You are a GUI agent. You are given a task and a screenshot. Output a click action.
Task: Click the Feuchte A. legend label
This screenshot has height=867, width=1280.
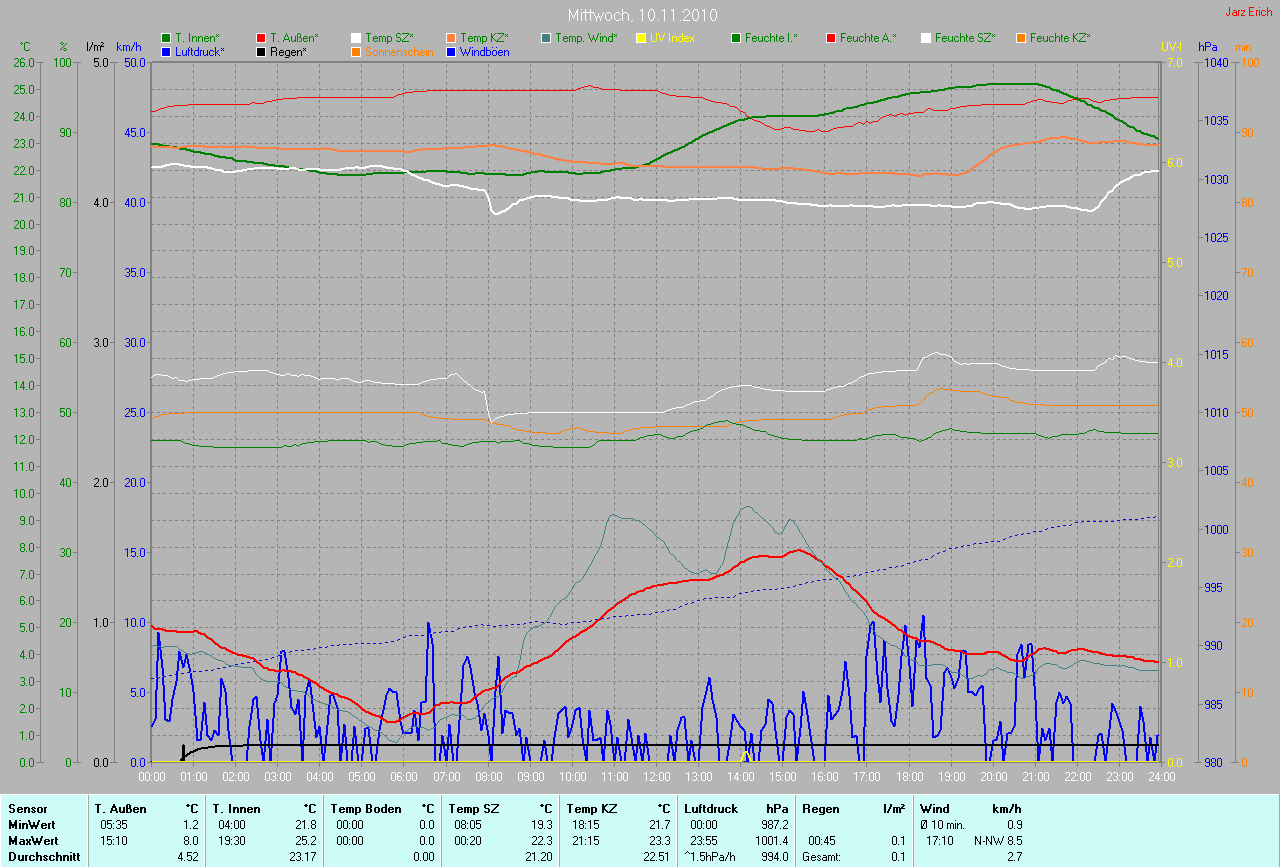(867, 38)
